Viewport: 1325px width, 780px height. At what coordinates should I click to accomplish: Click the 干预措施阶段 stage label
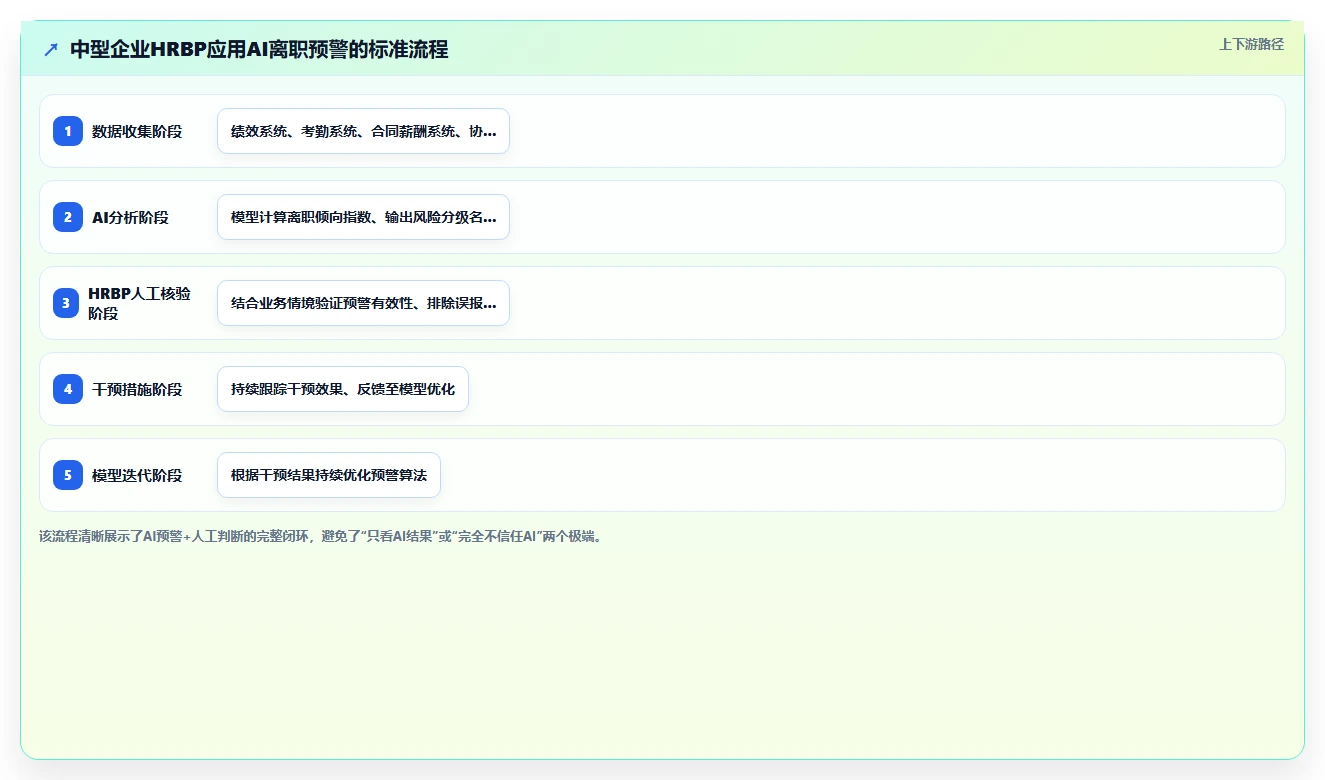tap(137, 389)
